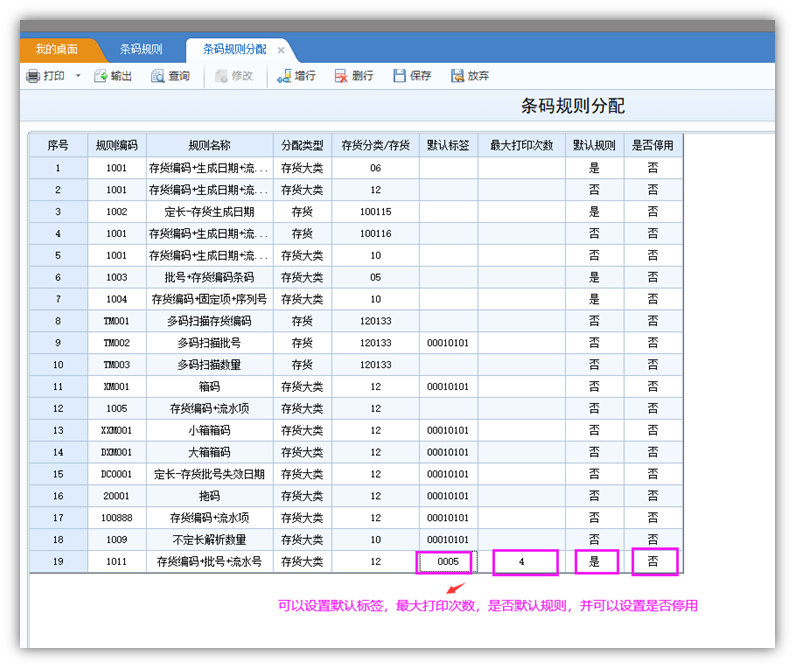
Task: Select row number 13 header cell
Action: (x=58, y=430)
